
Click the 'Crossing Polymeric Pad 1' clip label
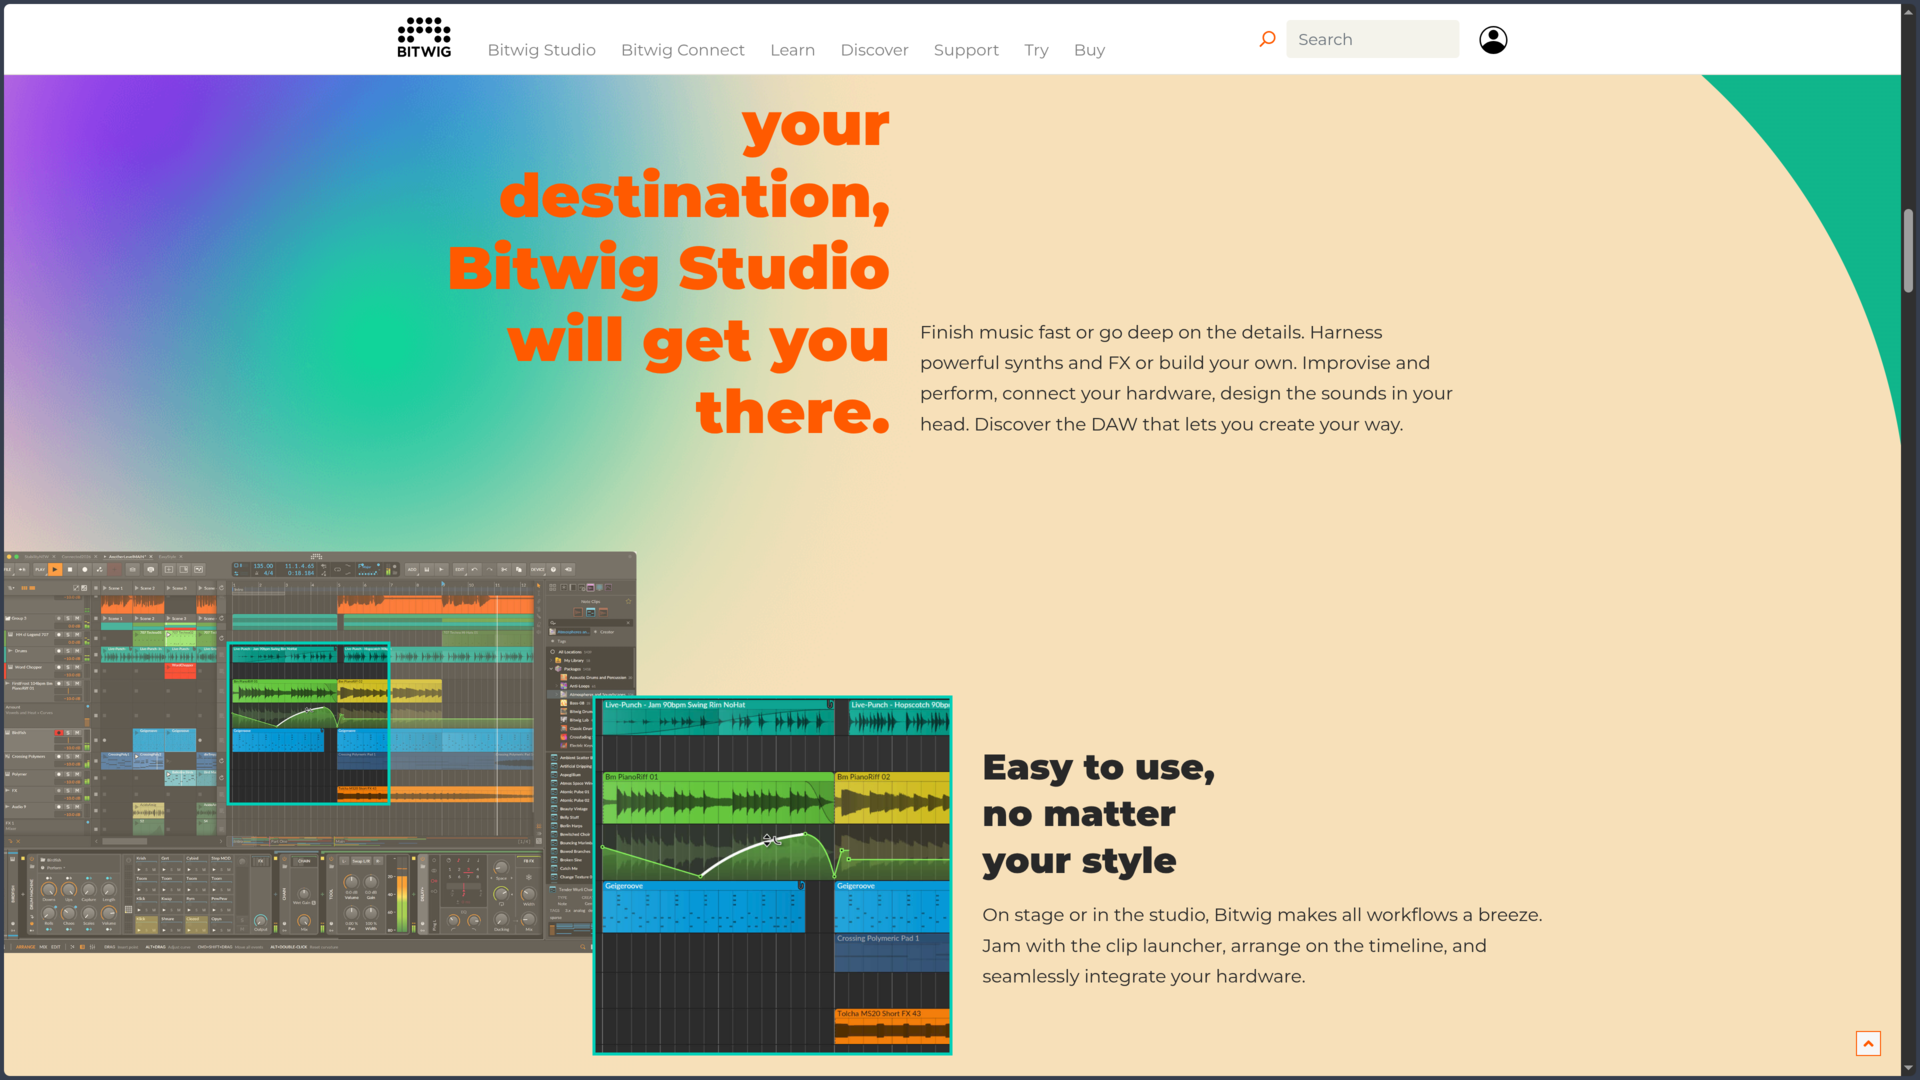tap(877, 938)
